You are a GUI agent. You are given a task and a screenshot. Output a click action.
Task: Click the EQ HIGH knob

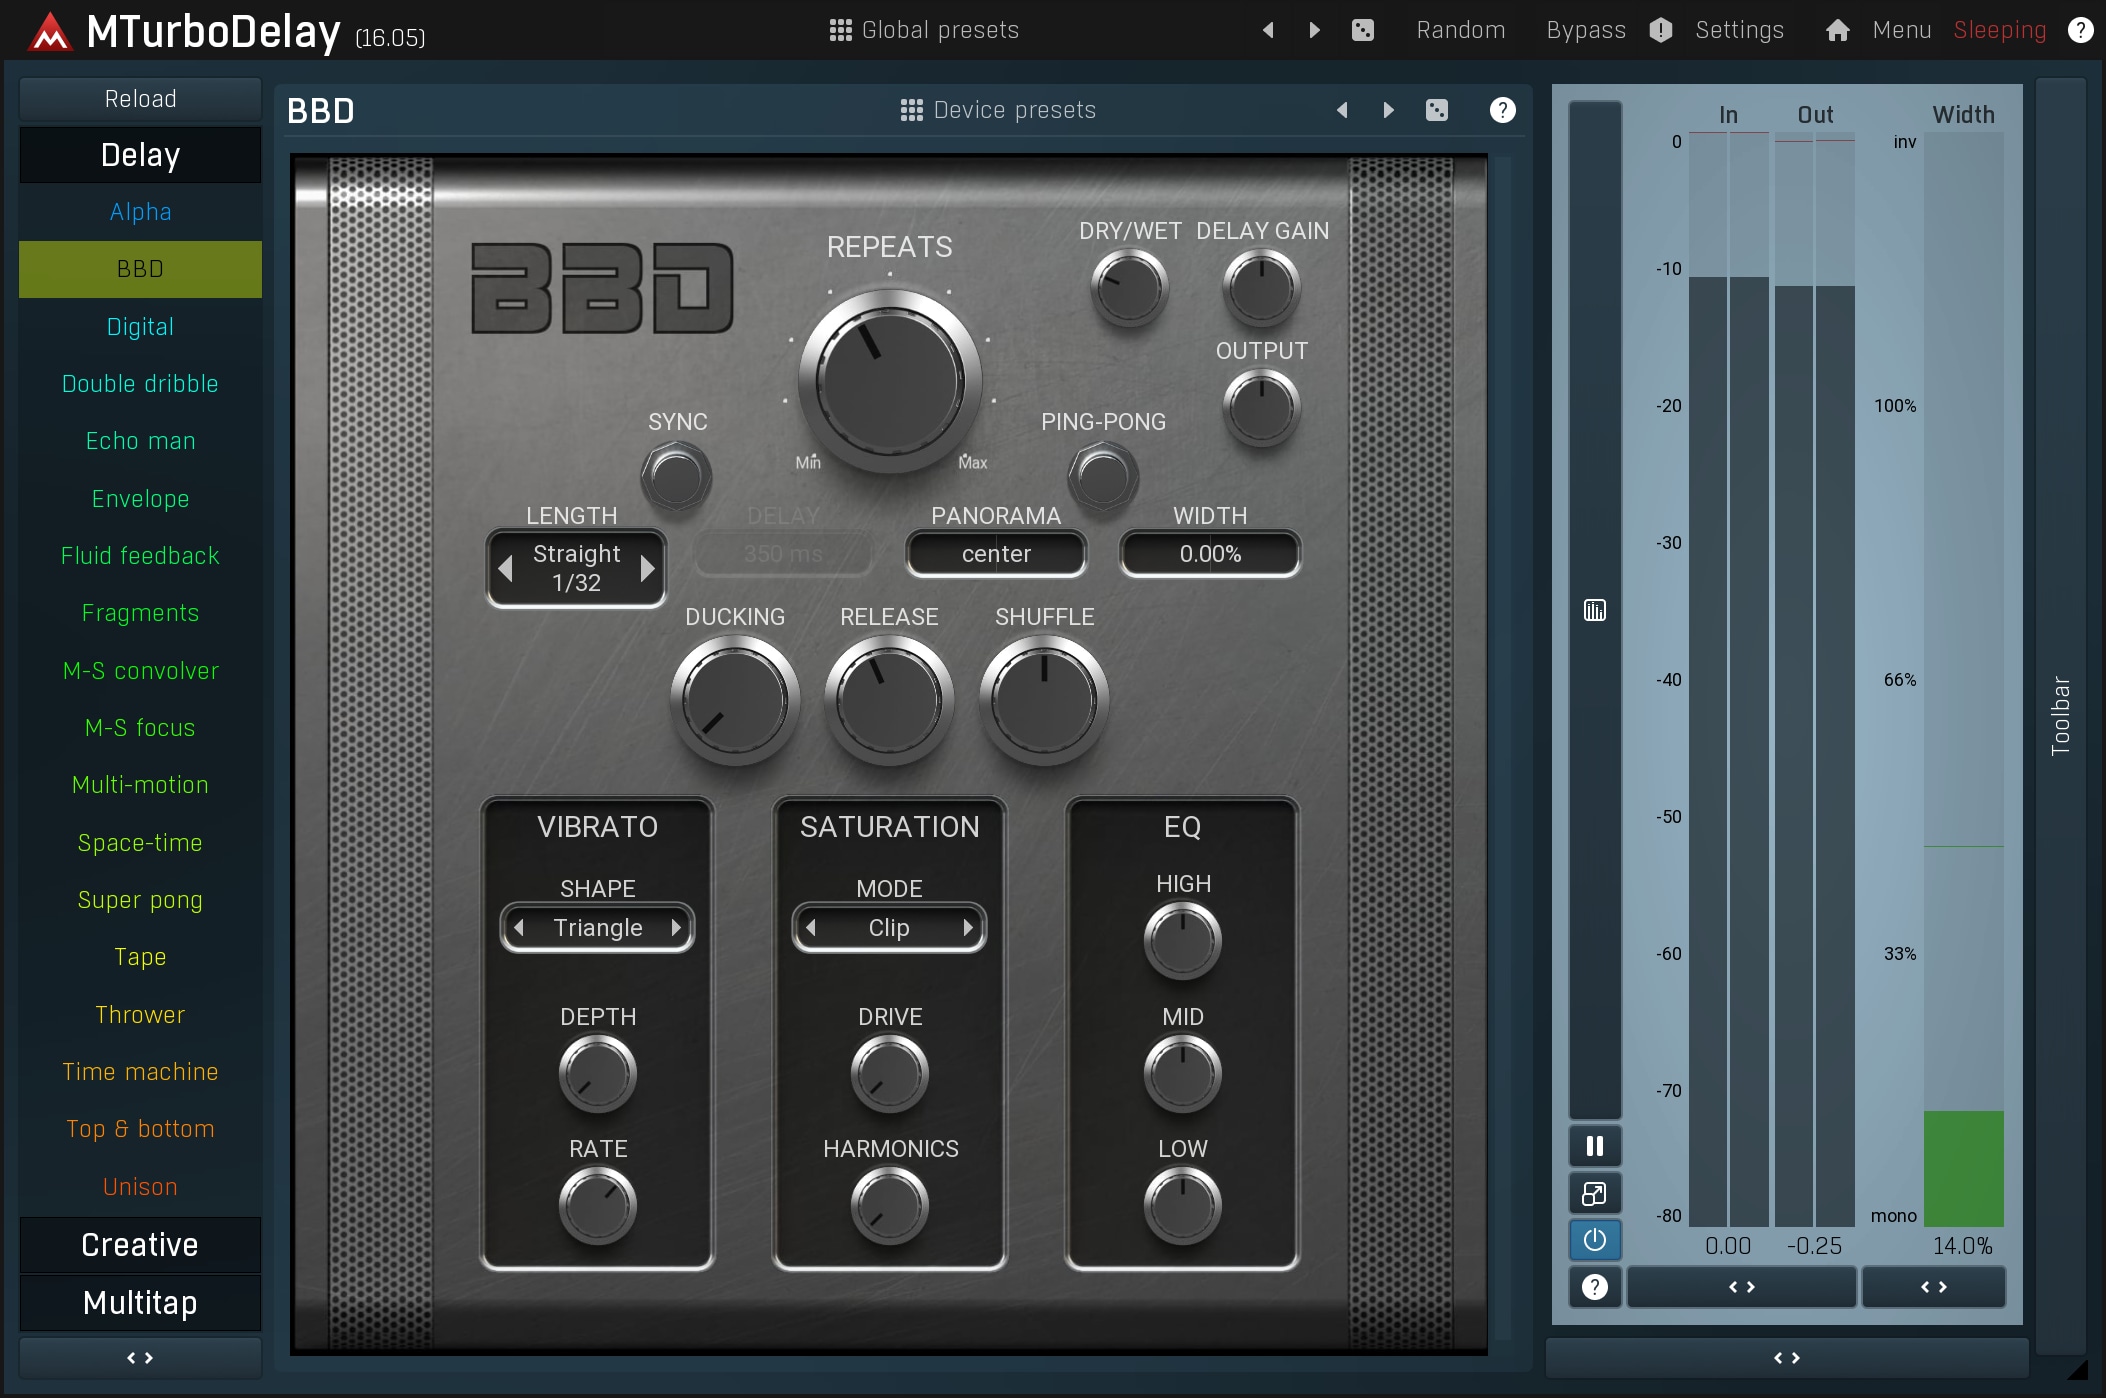pyautogui.click(x=1183, y=941)
